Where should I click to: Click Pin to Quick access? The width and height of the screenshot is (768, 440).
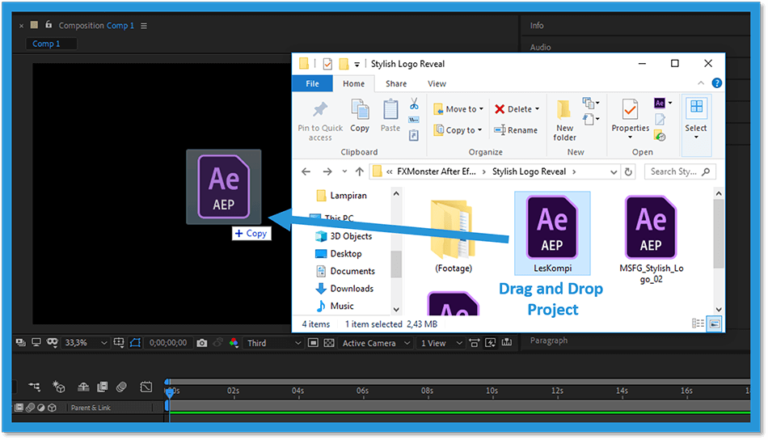tap(320, 120)
